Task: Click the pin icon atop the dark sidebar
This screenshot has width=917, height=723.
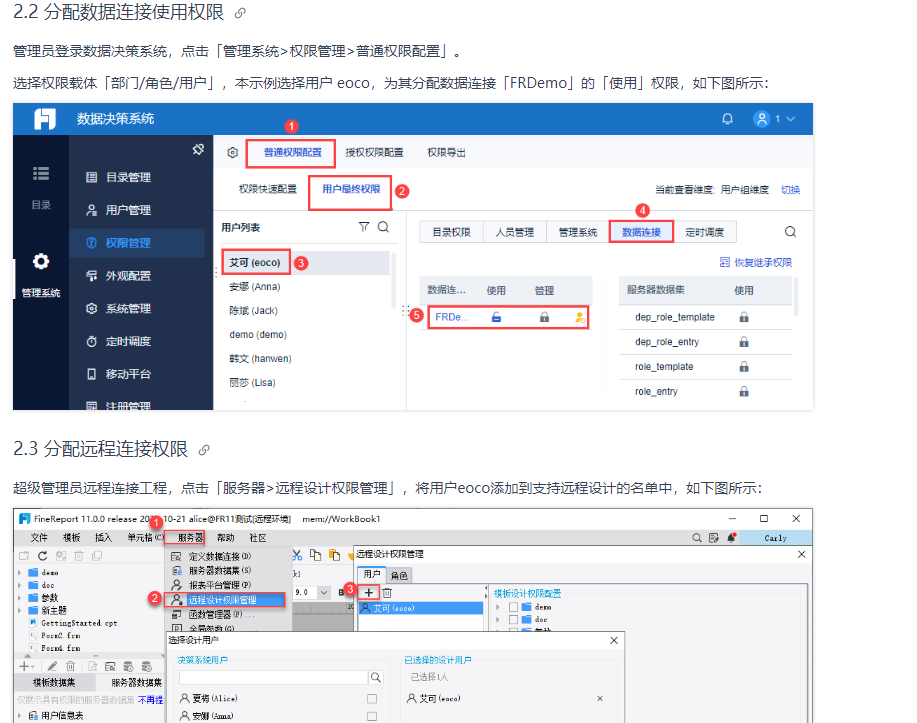Action: coord(198,150)
